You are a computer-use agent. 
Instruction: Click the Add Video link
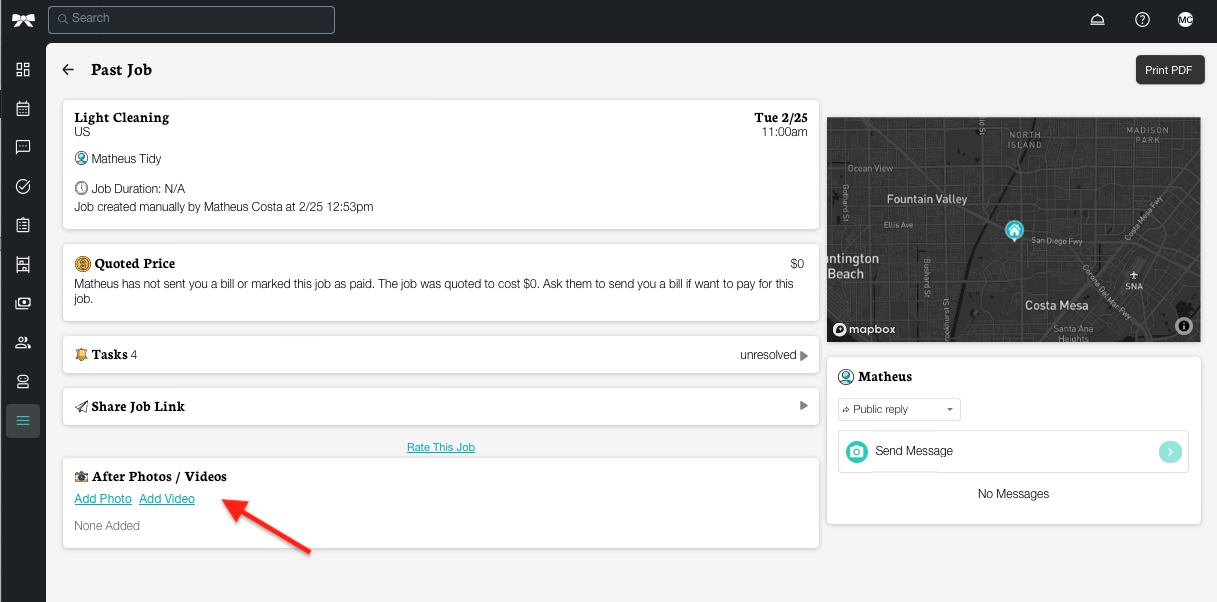pyautogui.click(x=167, y=499)
